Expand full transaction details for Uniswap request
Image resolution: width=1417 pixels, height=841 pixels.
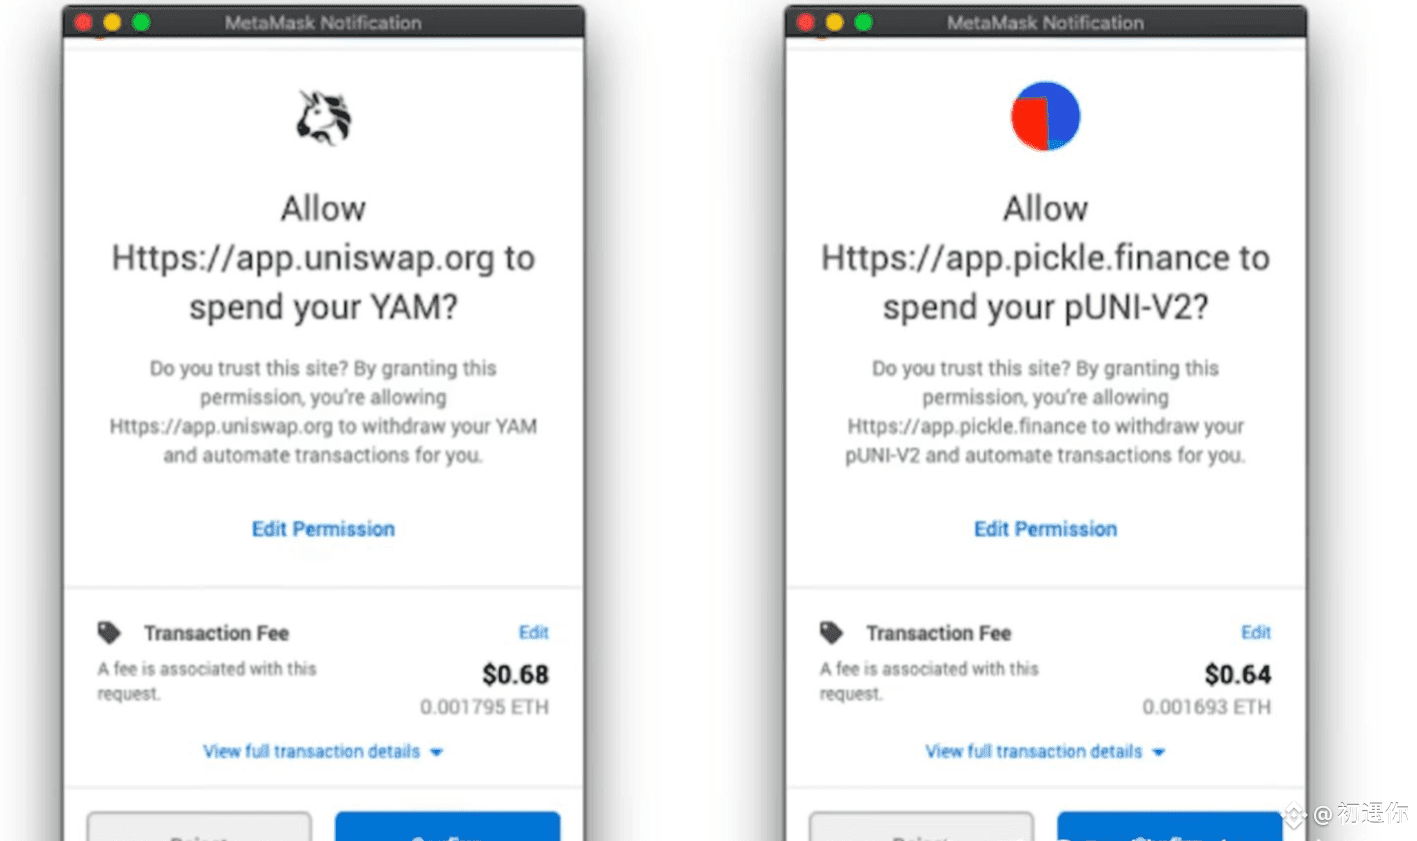pyautogui.click(x=312, y=751)
